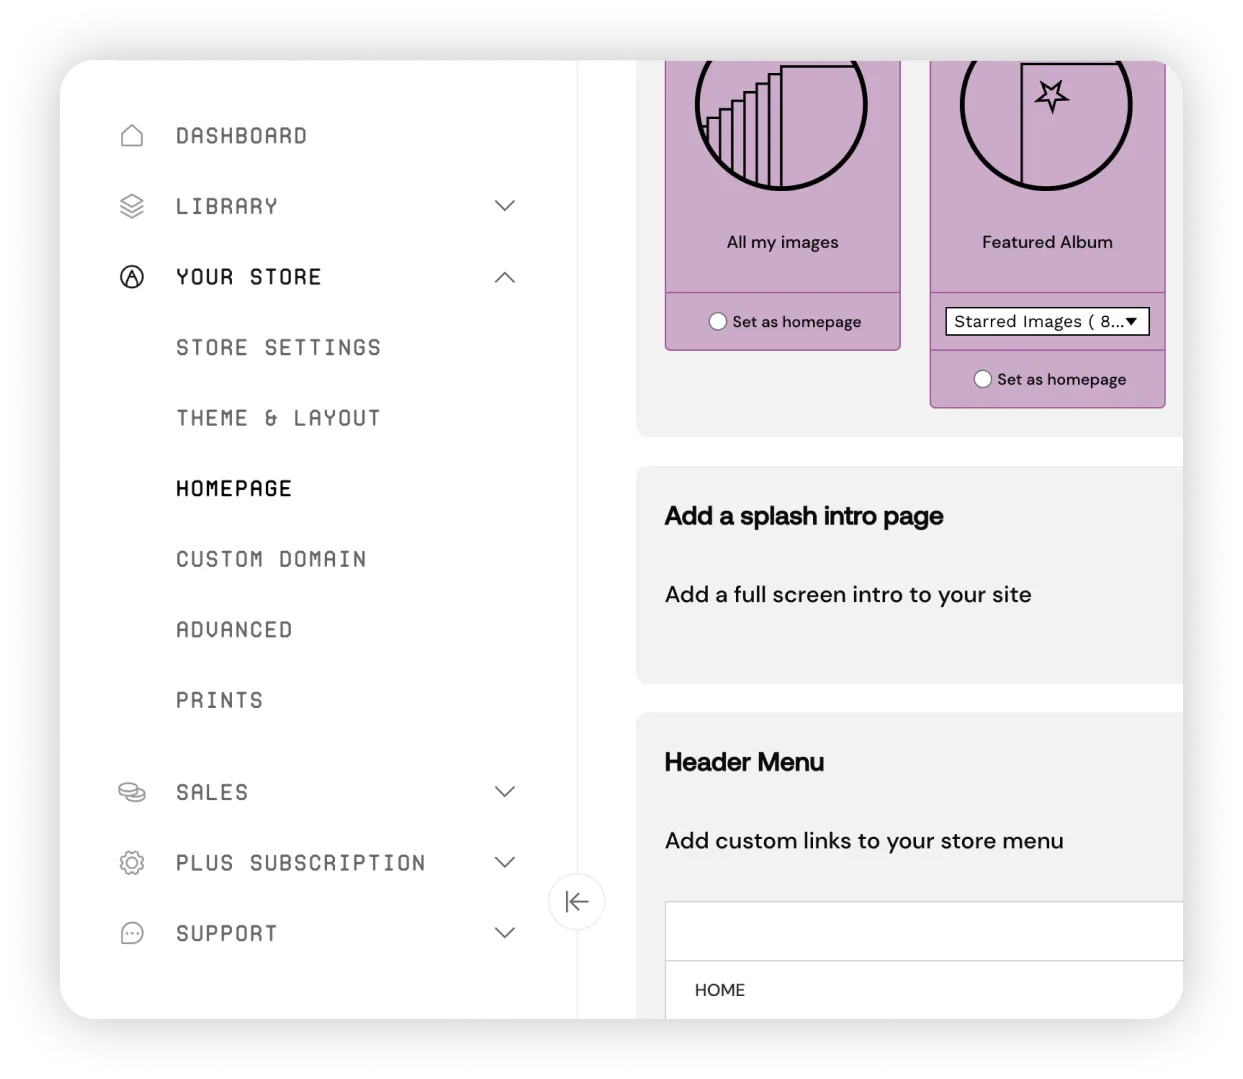Click the Dashboard home icon

tap(132, 136)
